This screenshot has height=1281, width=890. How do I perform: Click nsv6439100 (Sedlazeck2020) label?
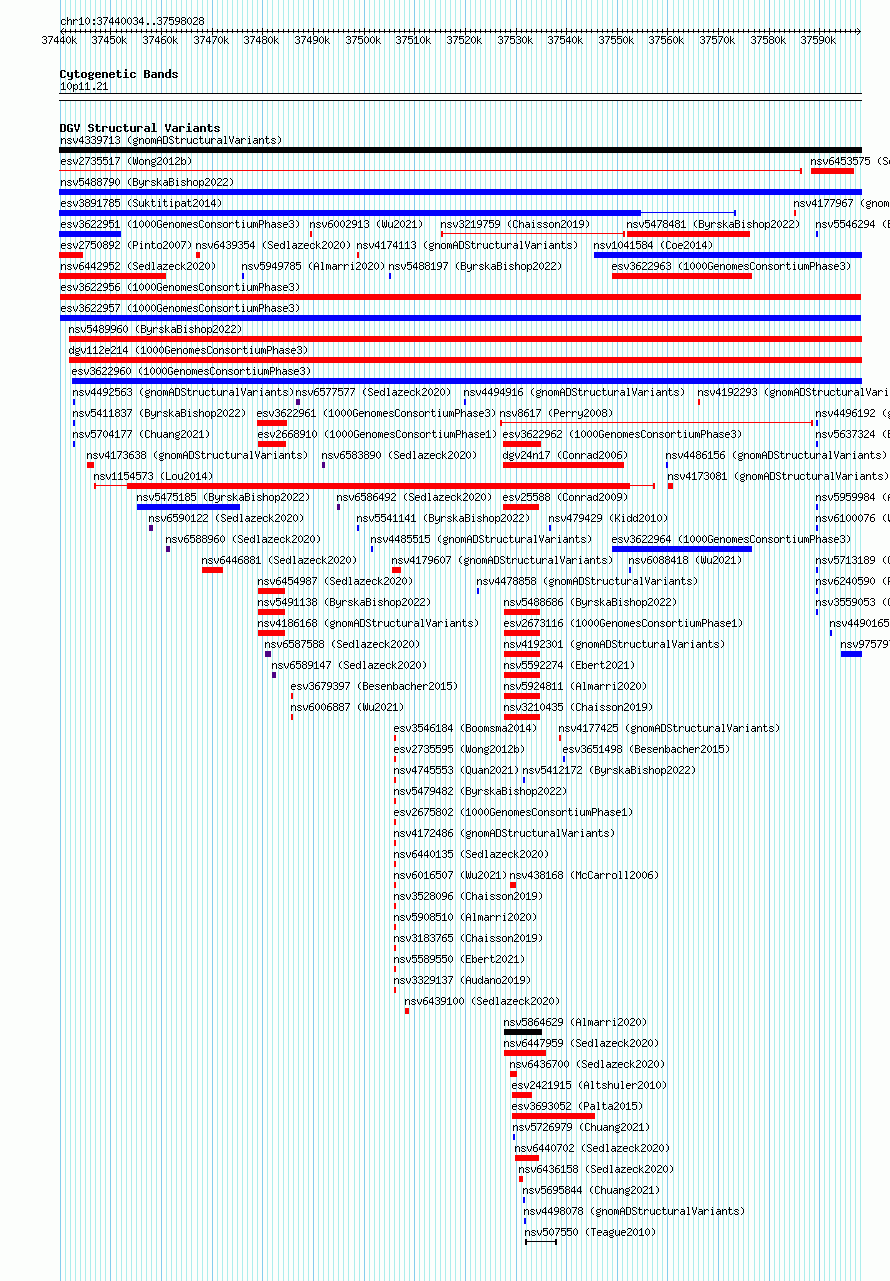(x=482, y=1001)
